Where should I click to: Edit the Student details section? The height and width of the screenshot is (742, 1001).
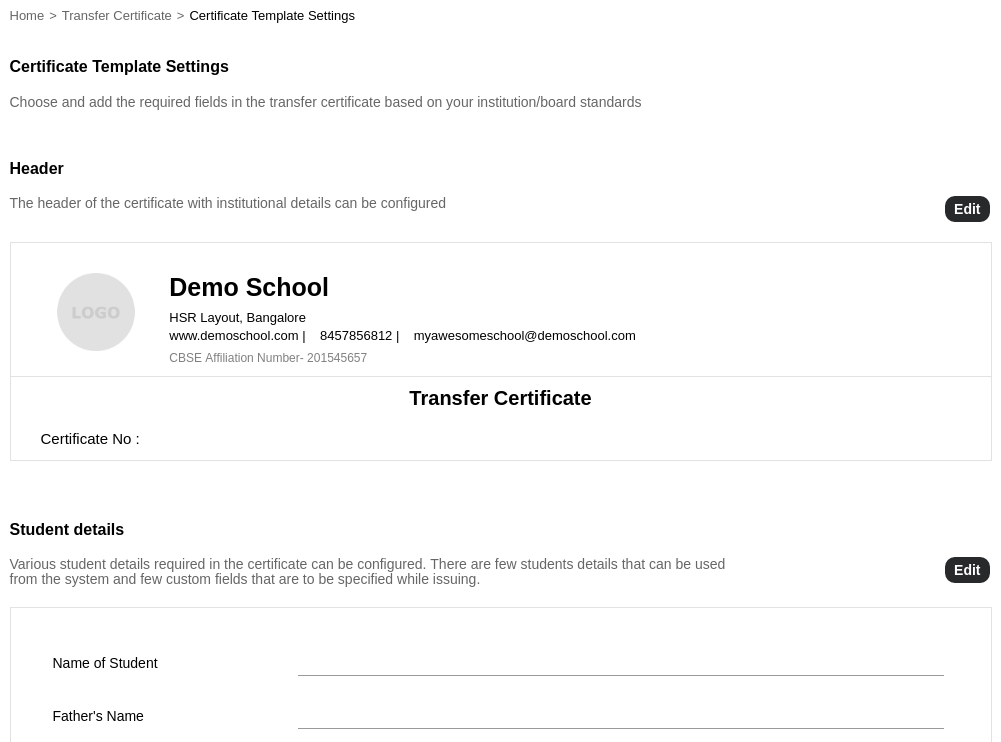(x=966, y=570)
